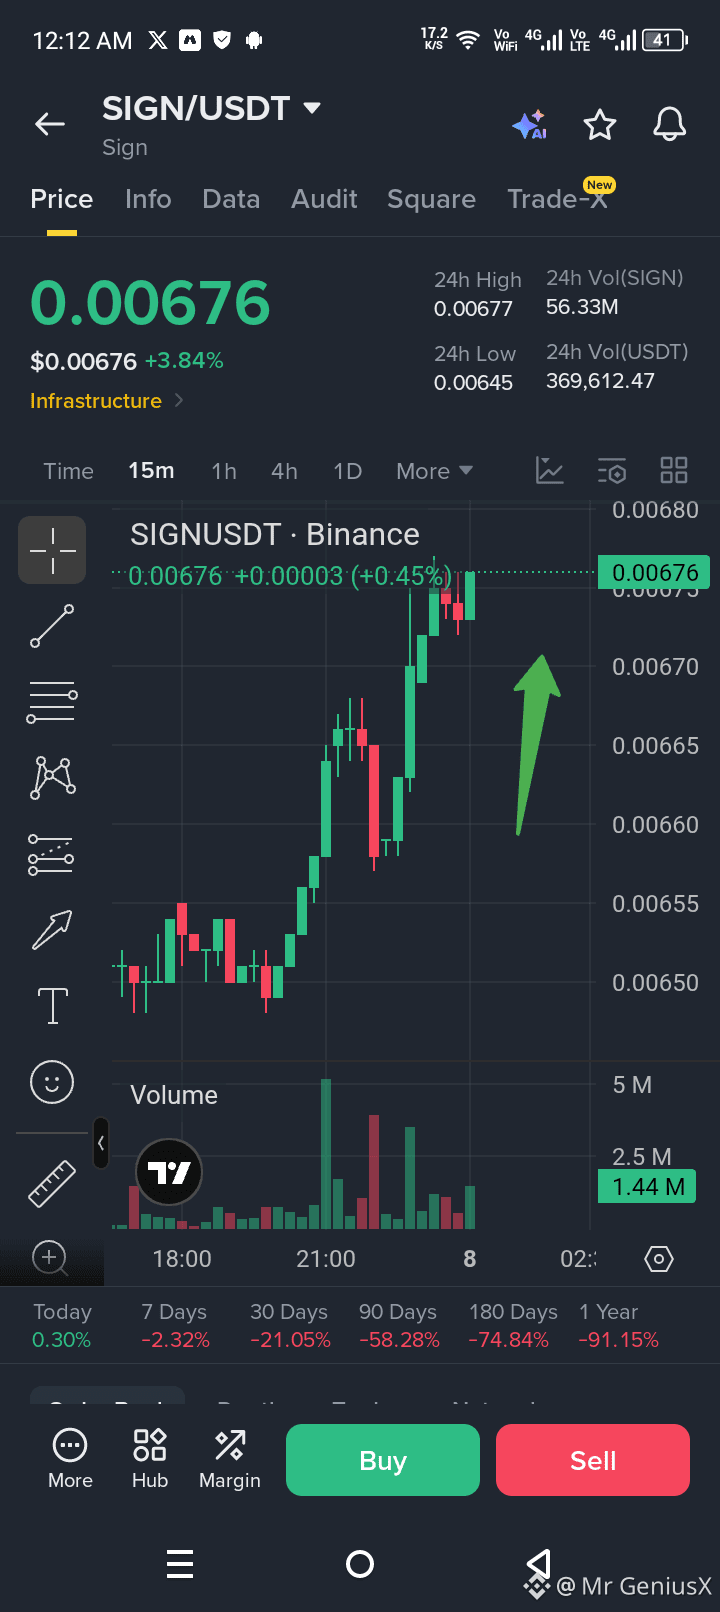
Task: Click the TradingView logo badge
Action: [x=169, y=1172]
